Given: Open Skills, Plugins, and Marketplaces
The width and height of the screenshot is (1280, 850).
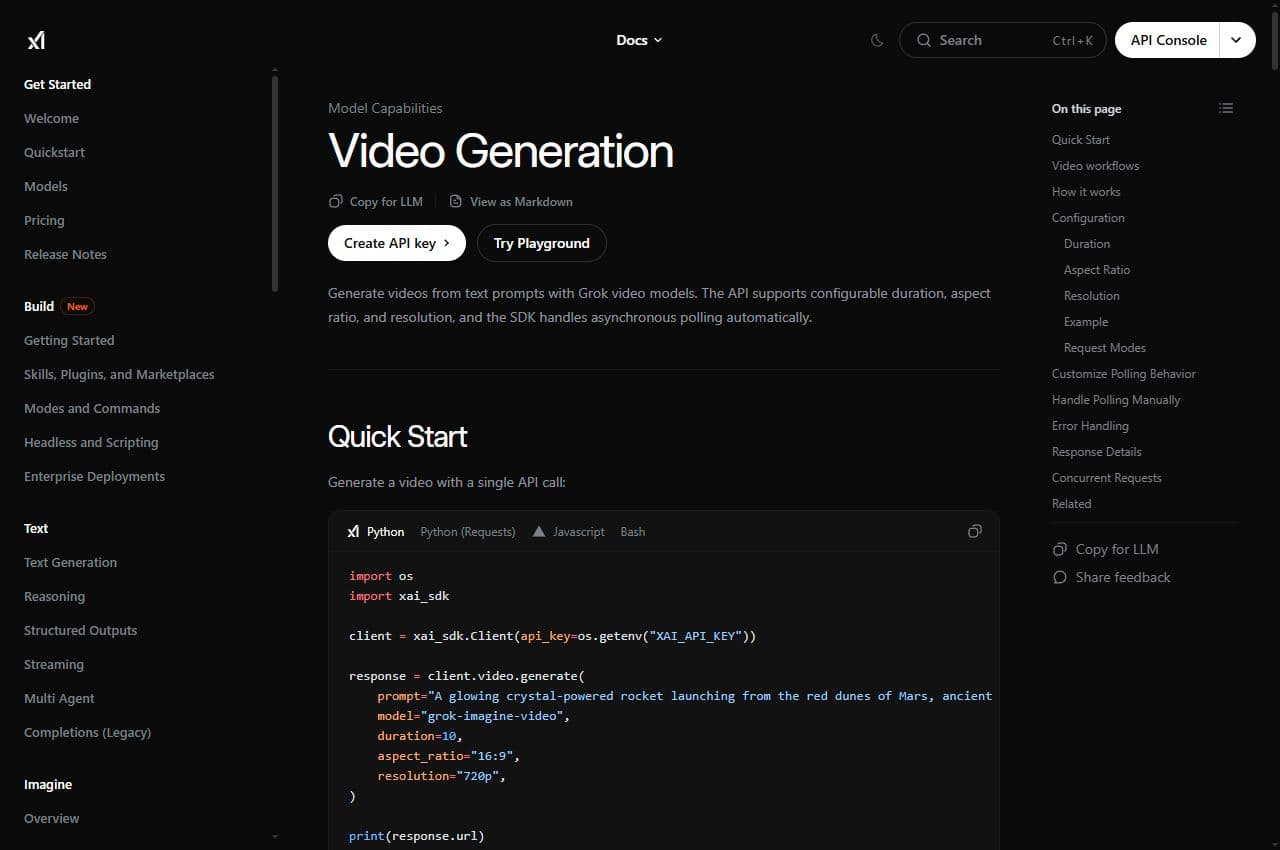Looking at the screenshot, I should pos(119,374).
